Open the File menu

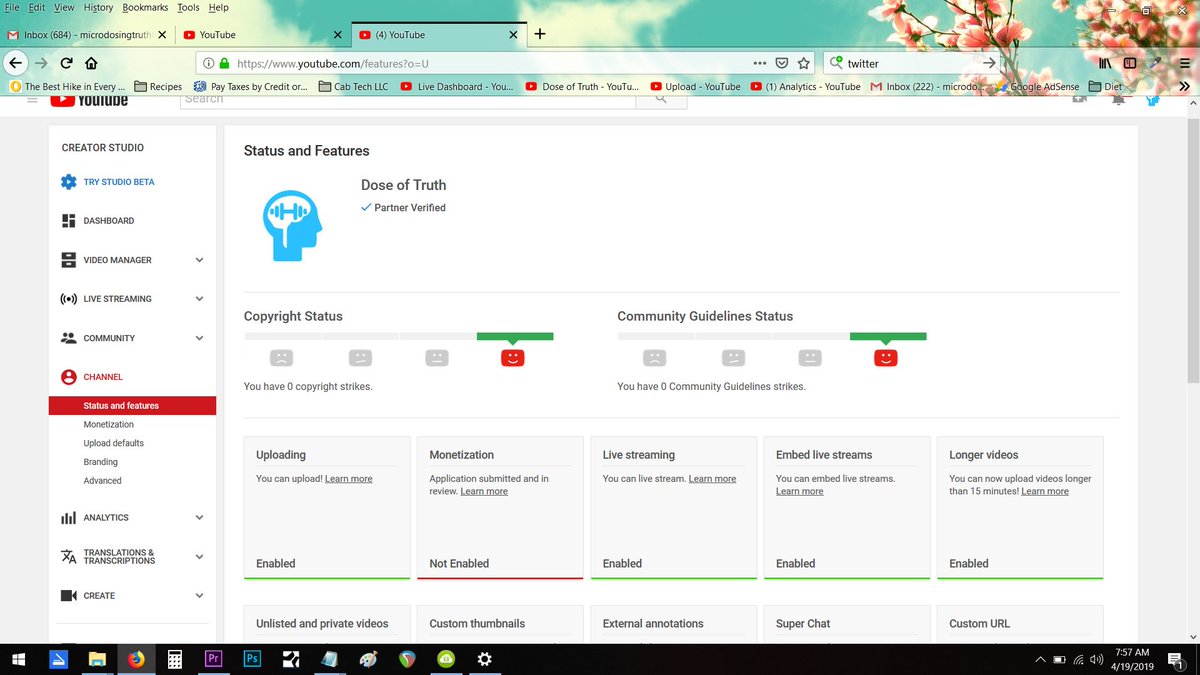12,7
